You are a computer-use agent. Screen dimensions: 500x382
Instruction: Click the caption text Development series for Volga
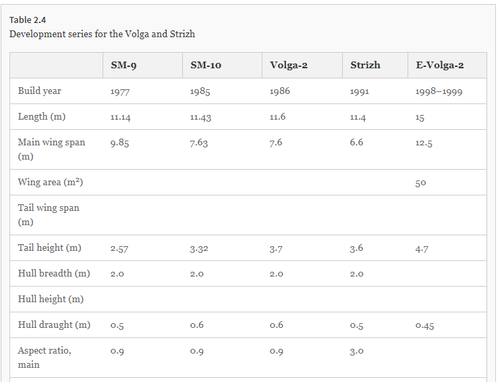102,34
